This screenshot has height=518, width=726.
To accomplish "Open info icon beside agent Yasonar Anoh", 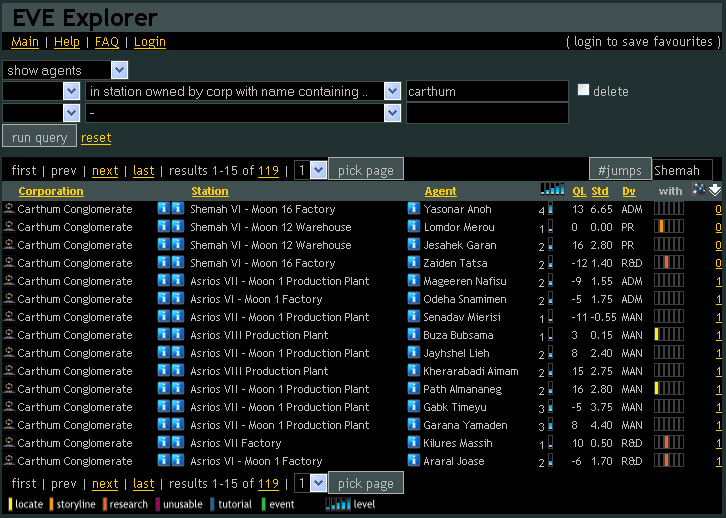I will (413, 208).
